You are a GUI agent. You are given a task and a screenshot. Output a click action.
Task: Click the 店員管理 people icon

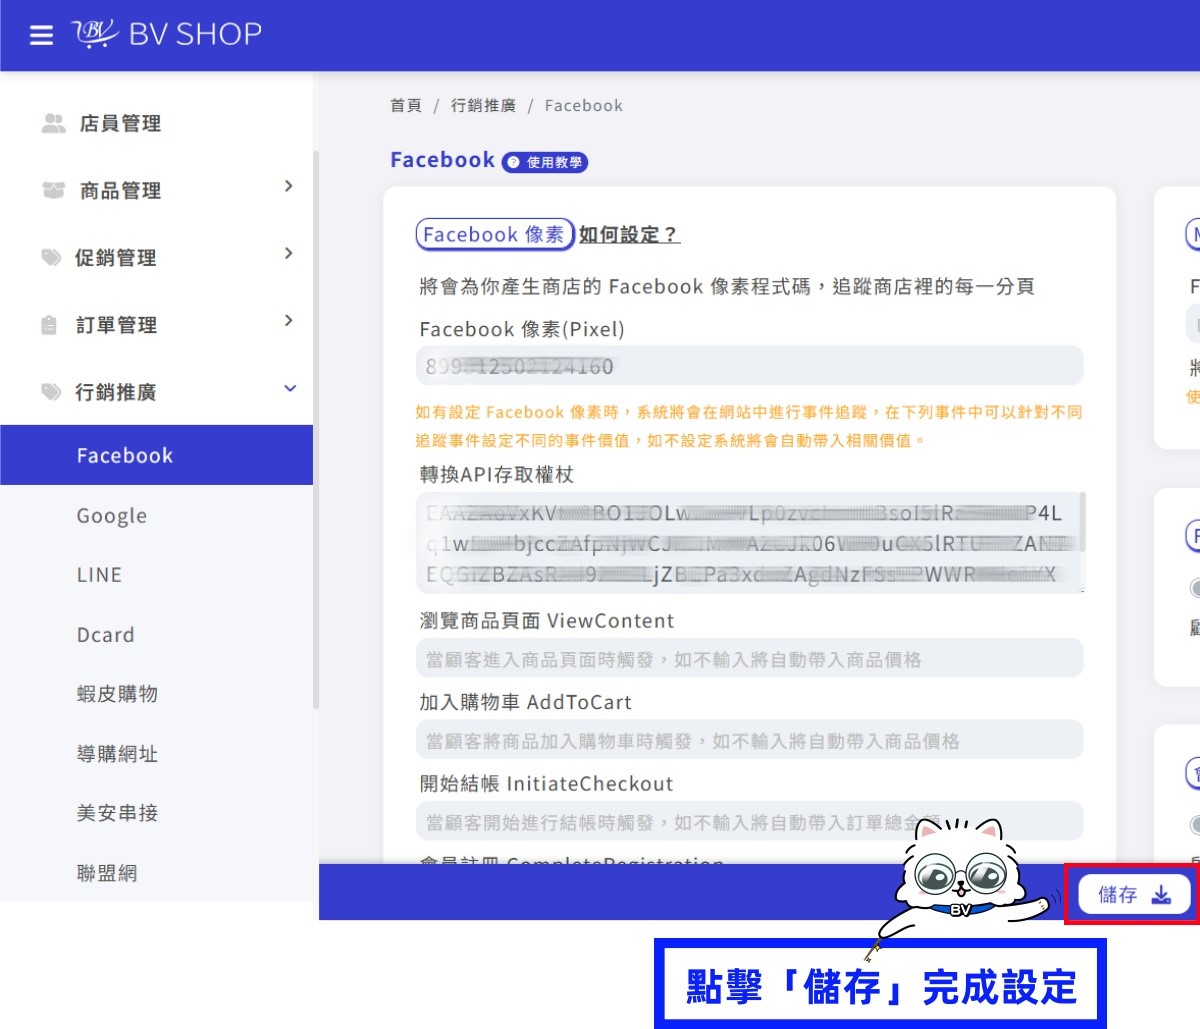53,123
